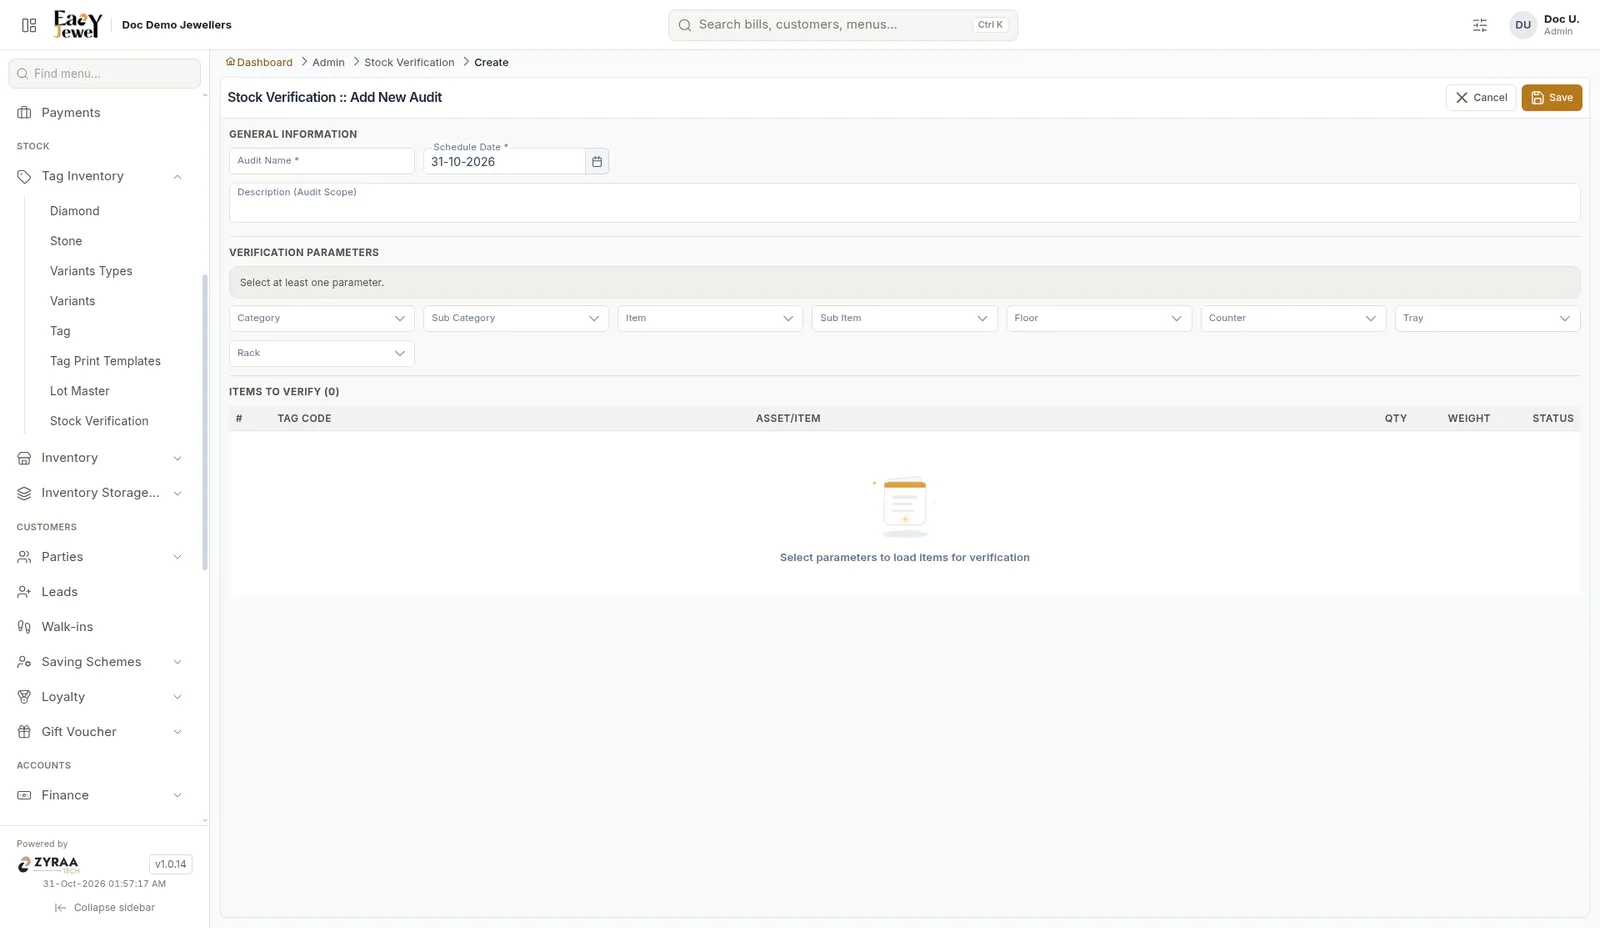Click the DU user avatar

click(x=1522, y=25)
